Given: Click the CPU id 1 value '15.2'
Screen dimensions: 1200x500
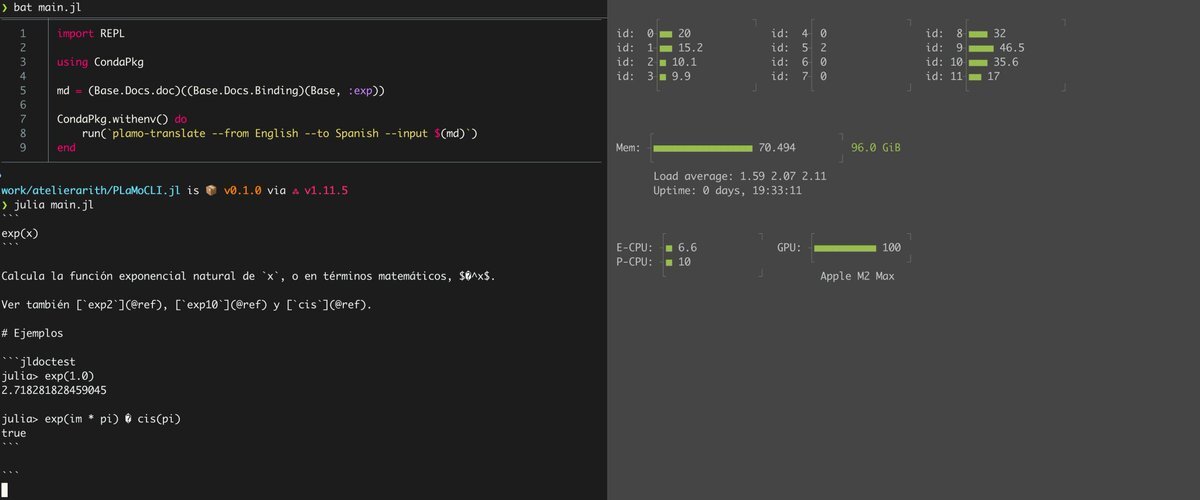Looking at the screenshot, I should [690, 47].
